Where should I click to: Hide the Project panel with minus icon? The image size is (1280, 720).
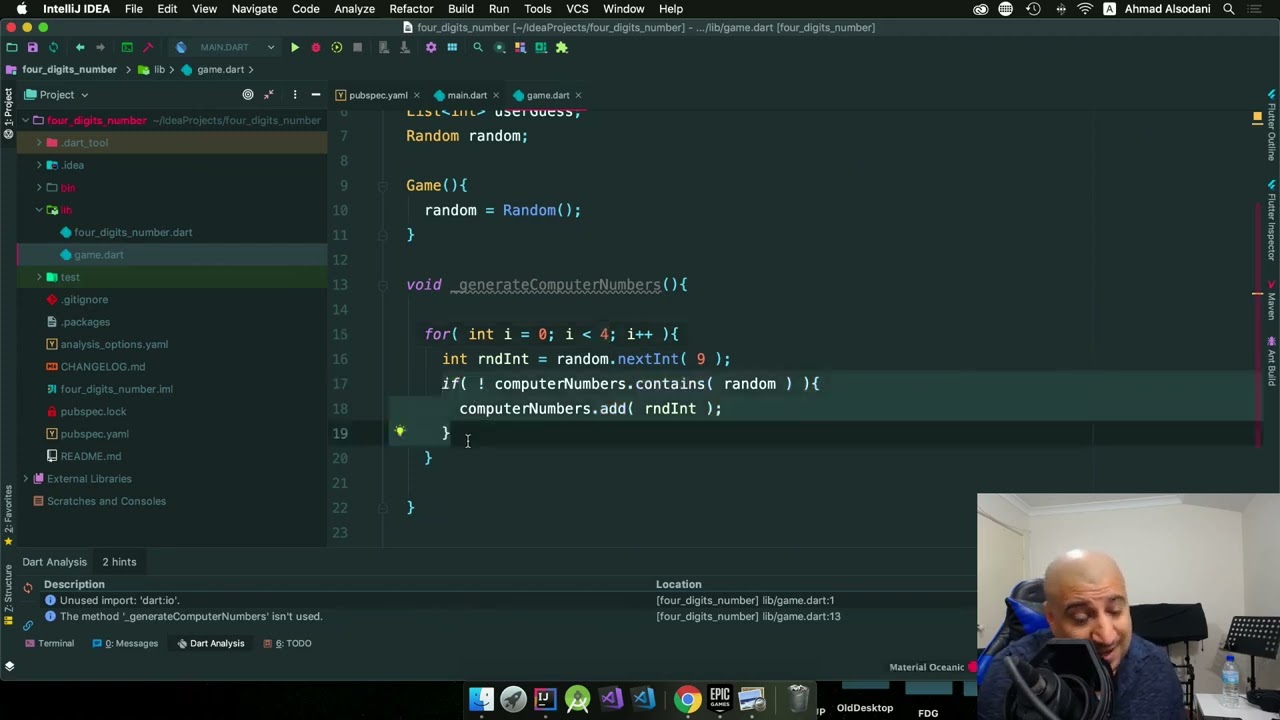(x=315, y=95)
